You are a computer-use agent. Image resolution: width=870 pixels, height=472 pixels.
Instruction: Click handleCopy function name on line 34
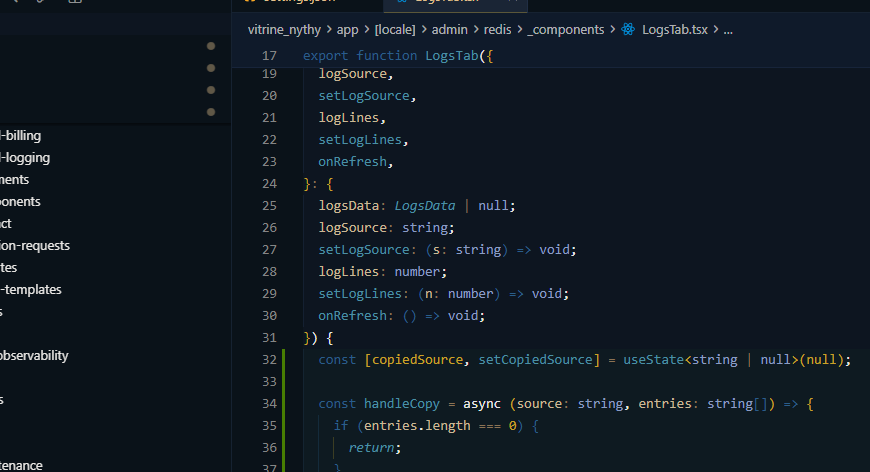[402, 404]
